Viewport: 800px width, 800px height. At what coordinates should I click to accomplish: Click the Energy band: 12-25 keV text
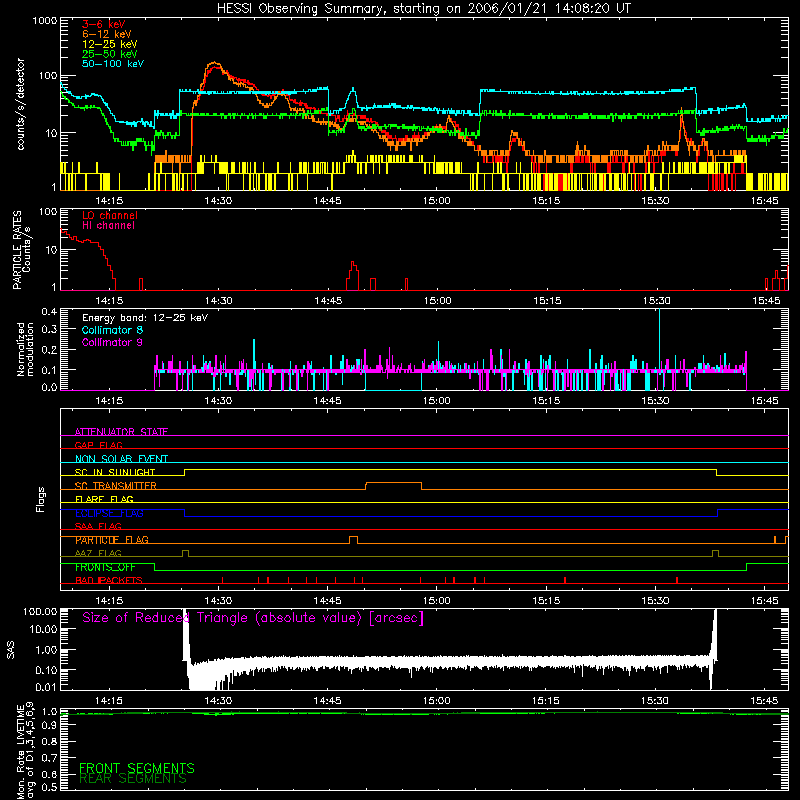coord(145,318)
